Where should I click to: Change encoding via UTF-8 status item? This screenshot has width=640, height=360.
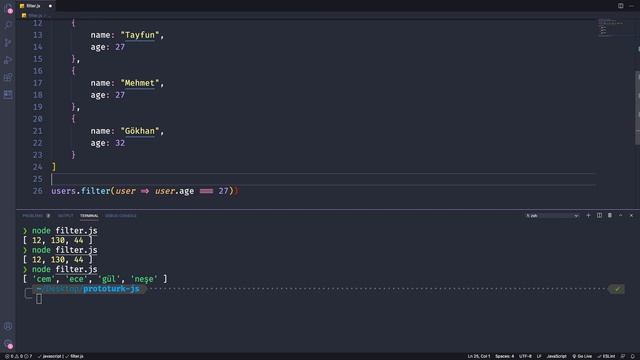[525, 356]
